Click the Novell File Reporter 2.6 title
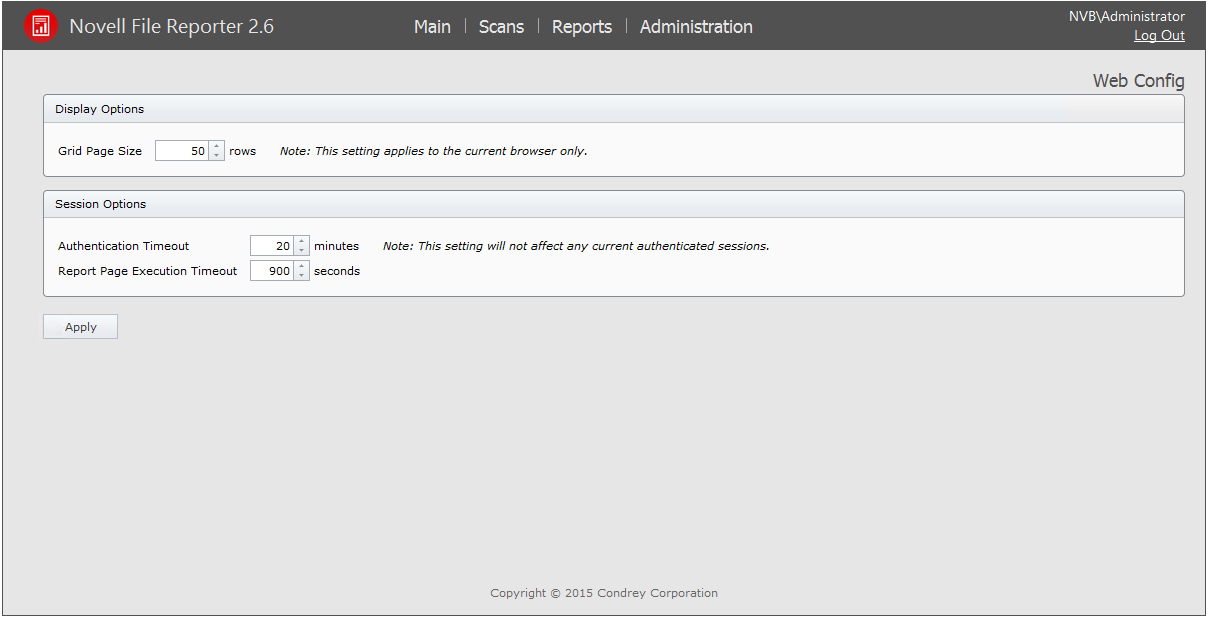The width and height of the screenshot is (1208, 618). click(171, 27)
